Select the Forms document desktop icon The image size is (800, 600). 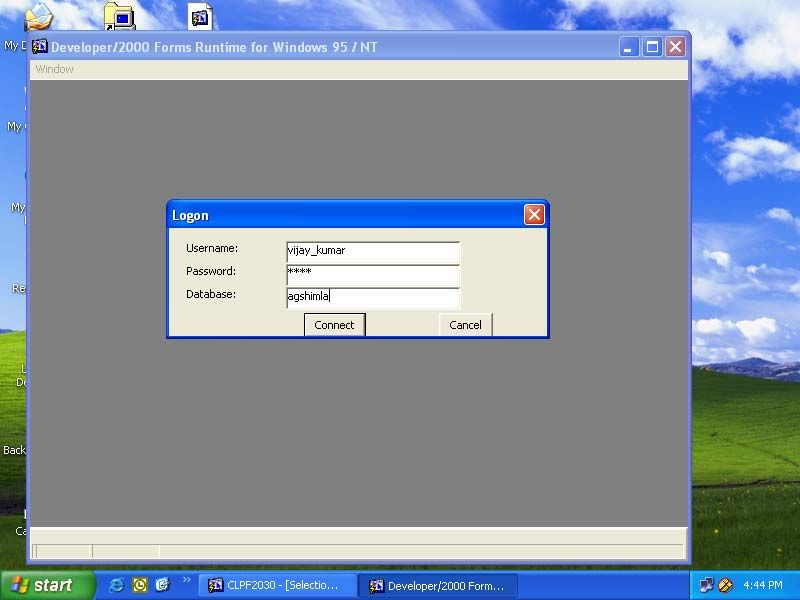200,16
